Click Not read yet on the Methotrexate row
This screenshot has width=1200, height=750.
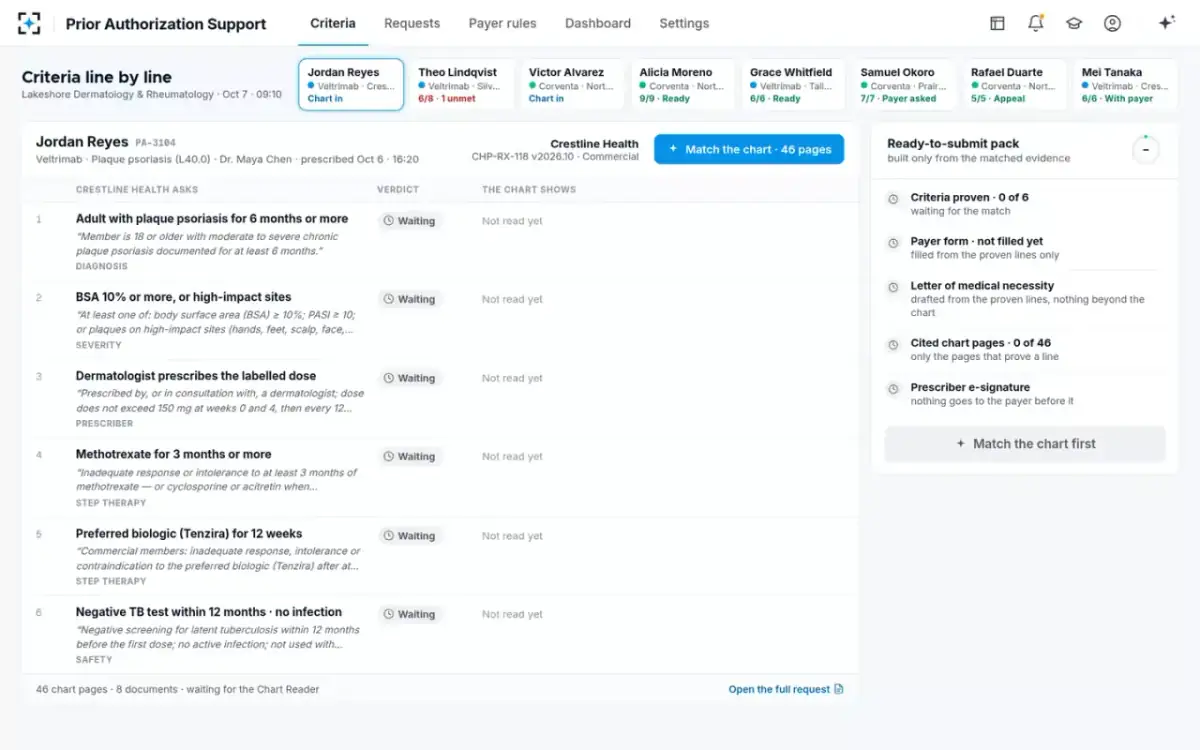click(512, 456)
